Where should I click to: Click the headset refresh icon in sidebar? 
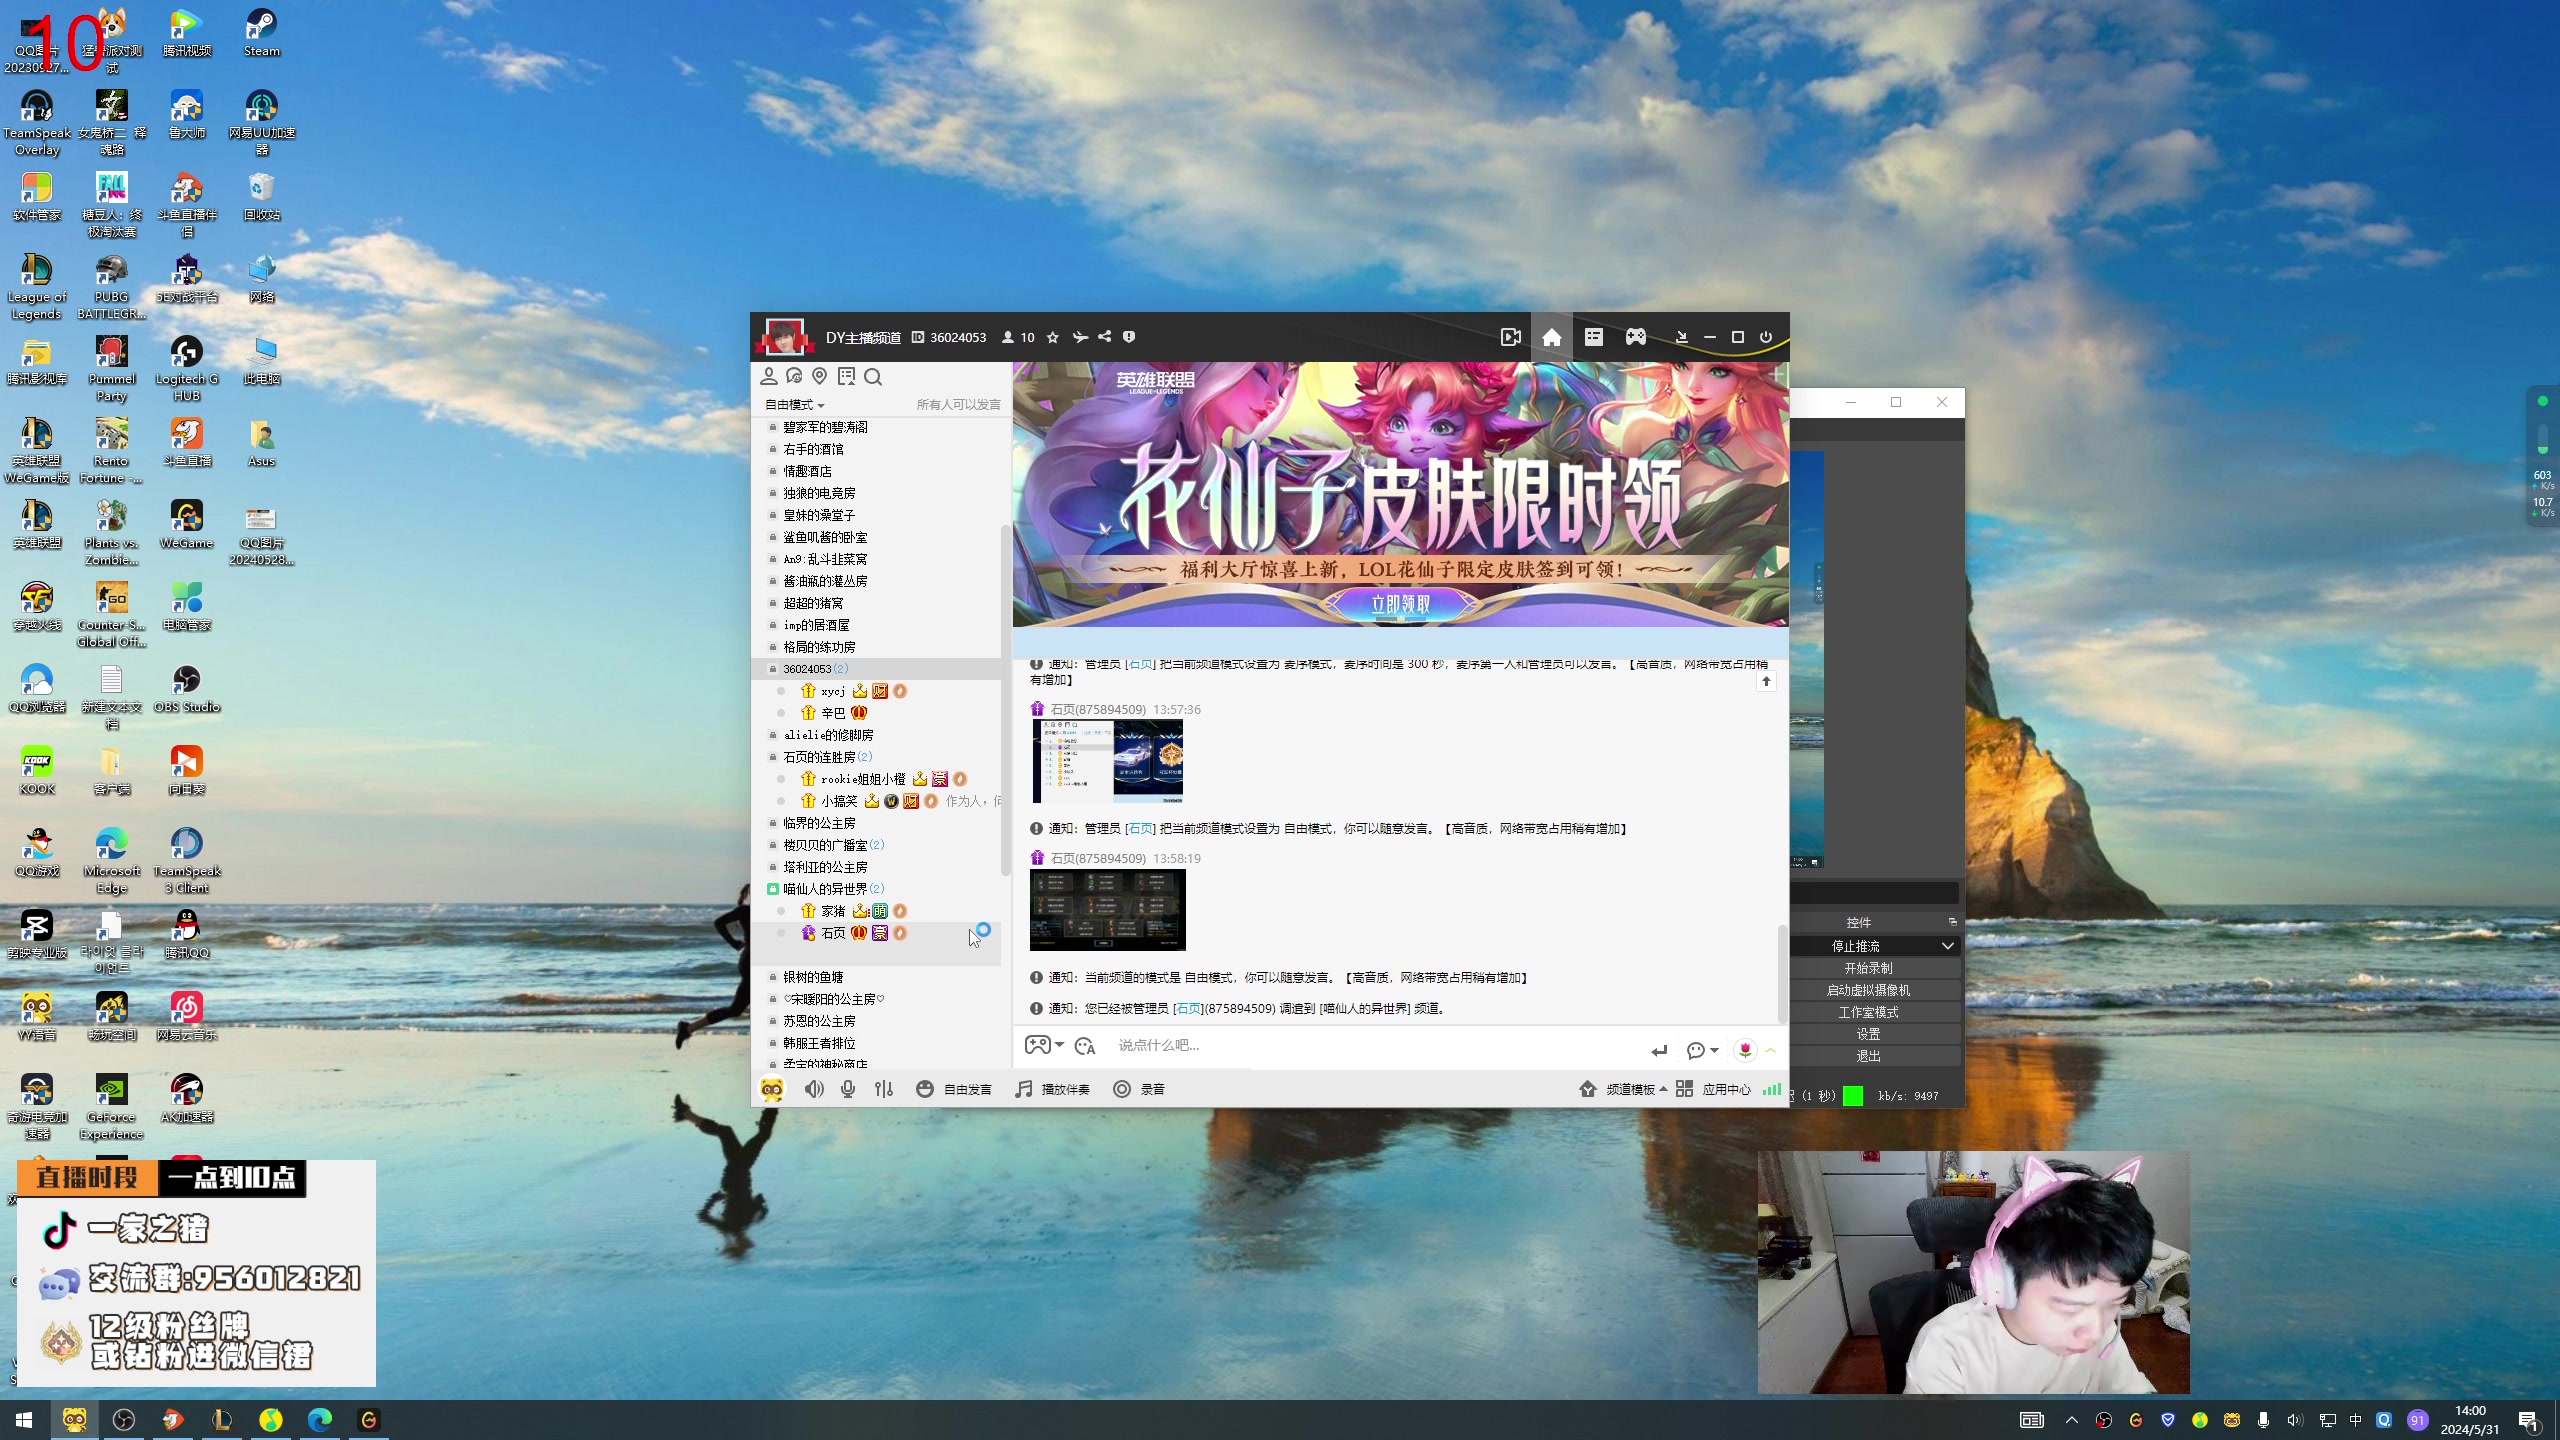[x=794, y=376]
